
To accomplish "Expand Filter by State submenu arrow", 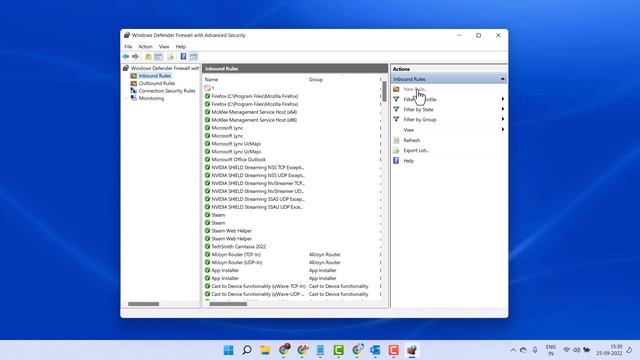I will (x=502, y=109).
